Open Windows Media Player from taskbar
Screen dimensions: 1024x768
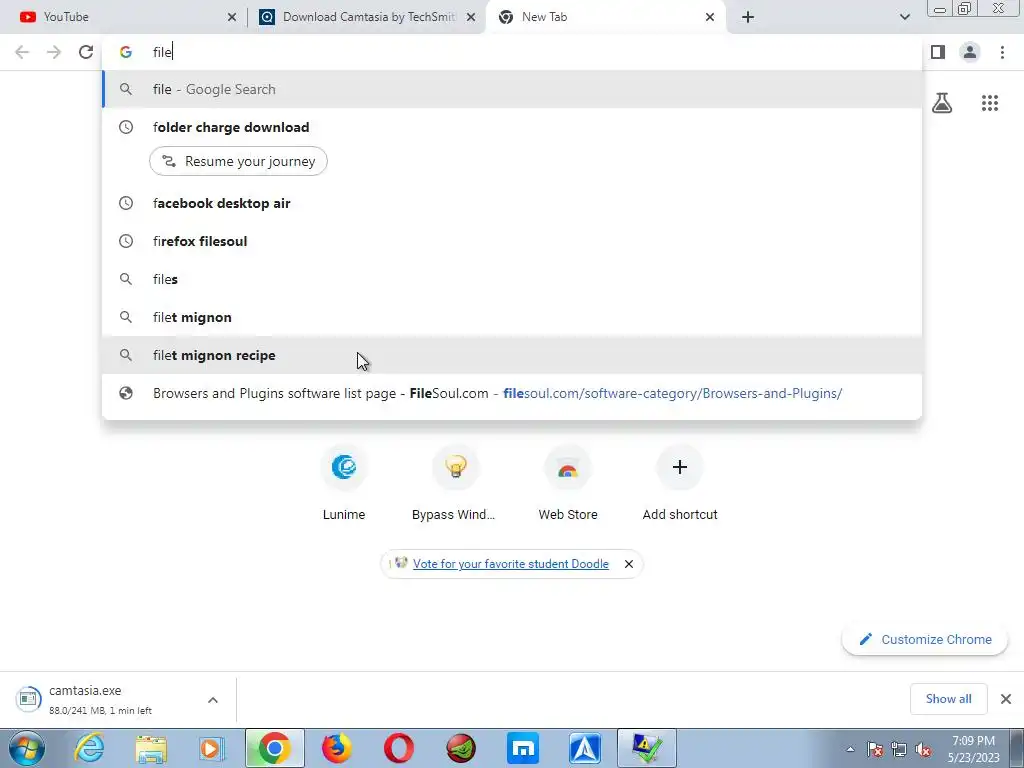pos(212,748)
